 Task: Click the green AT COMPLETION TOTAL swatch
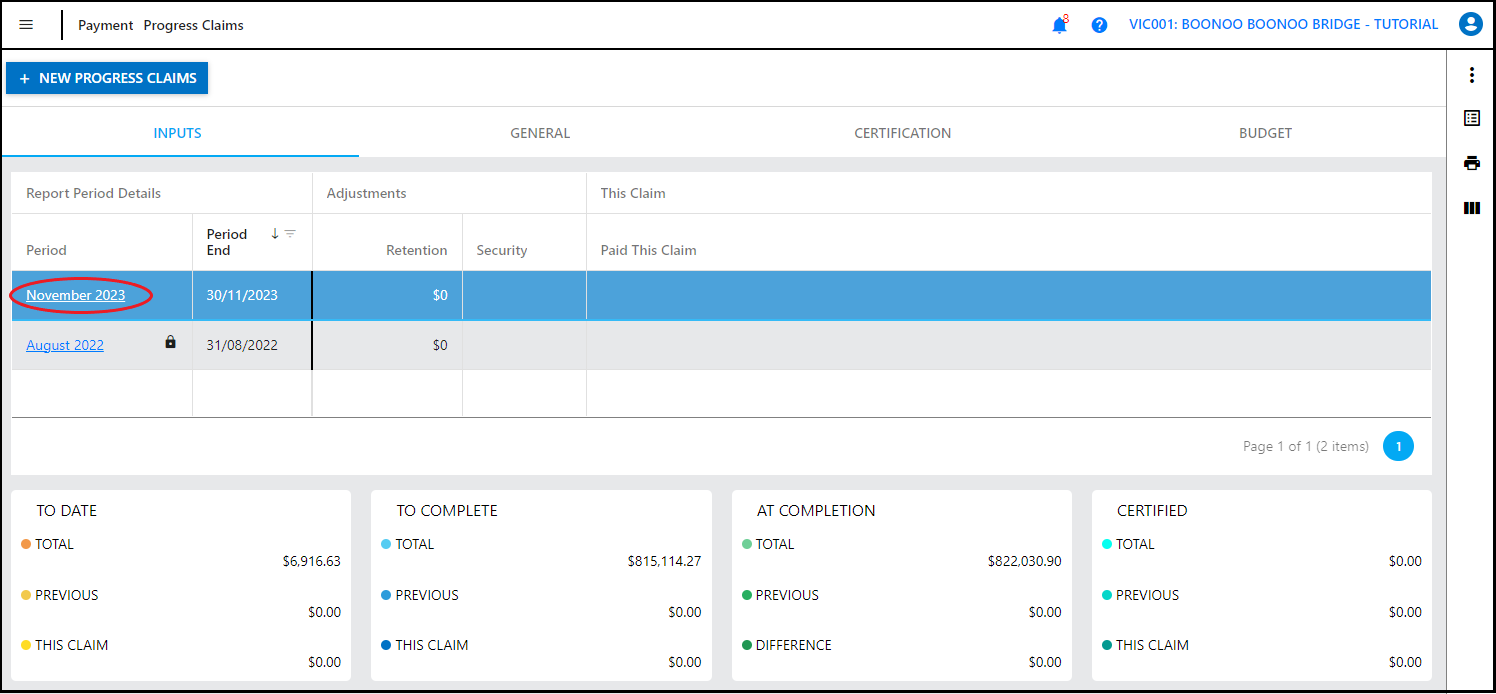click(x=747, y=544)
